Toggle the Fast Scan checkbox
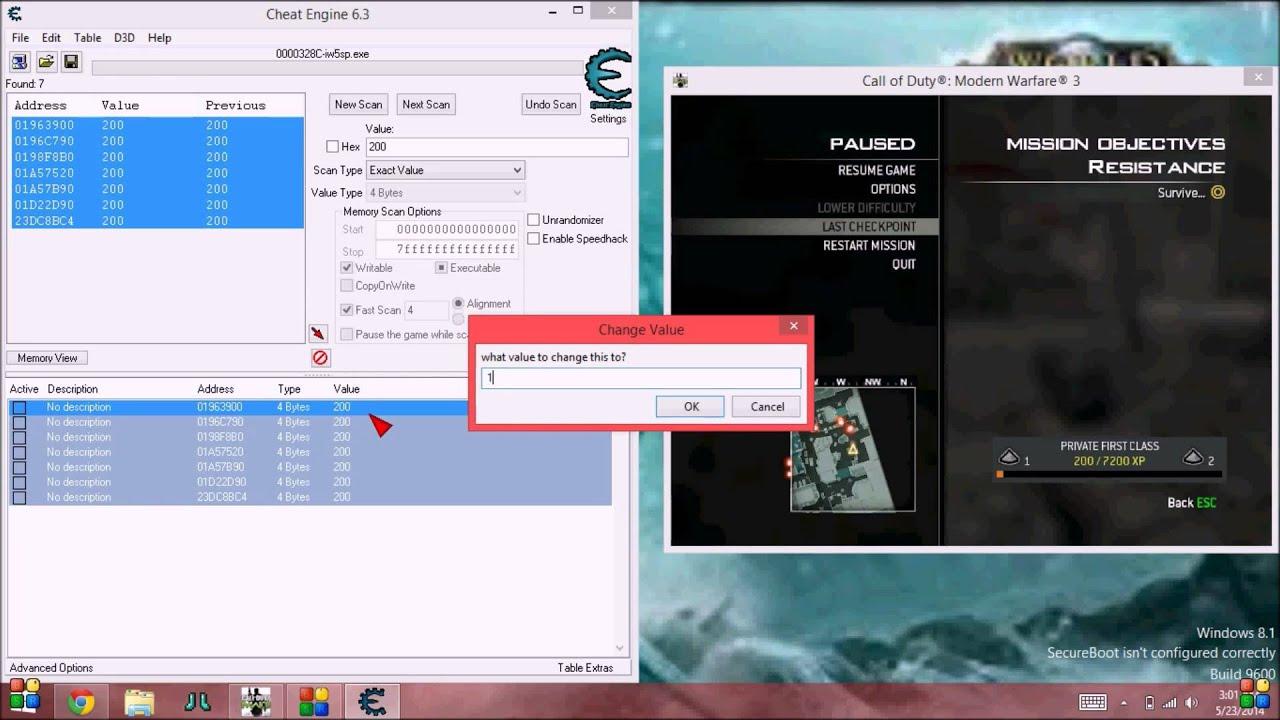The height and width of the screenshot is (720, 1280). (x=347, y=310)
